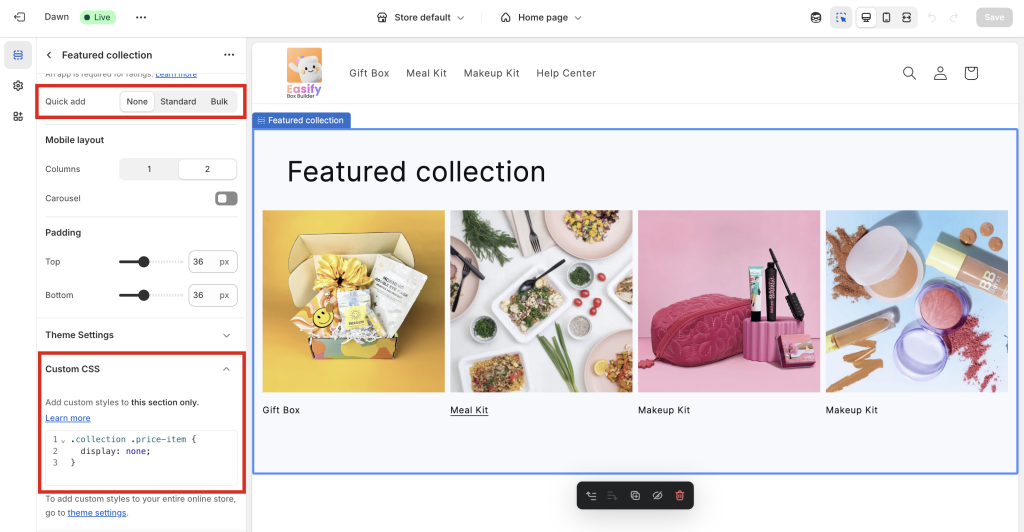Duplicate section using floating toolbar
1024x532 pixels.
(x=635, y=495)
